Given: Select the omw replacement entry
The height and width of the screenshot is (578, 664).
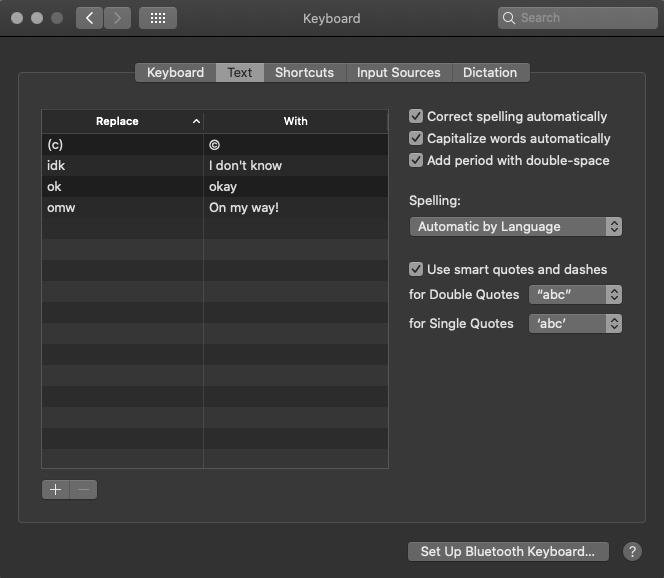Looking at the screenshot, I should pyautogui.click(x=215, y=207).
